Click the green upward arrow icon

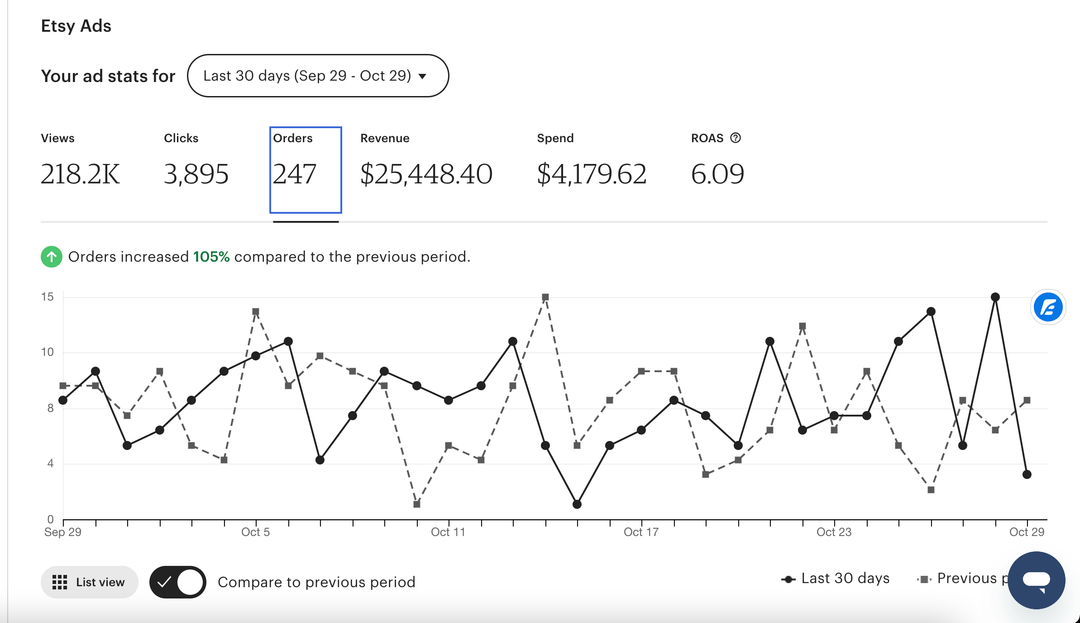[52, 257]
